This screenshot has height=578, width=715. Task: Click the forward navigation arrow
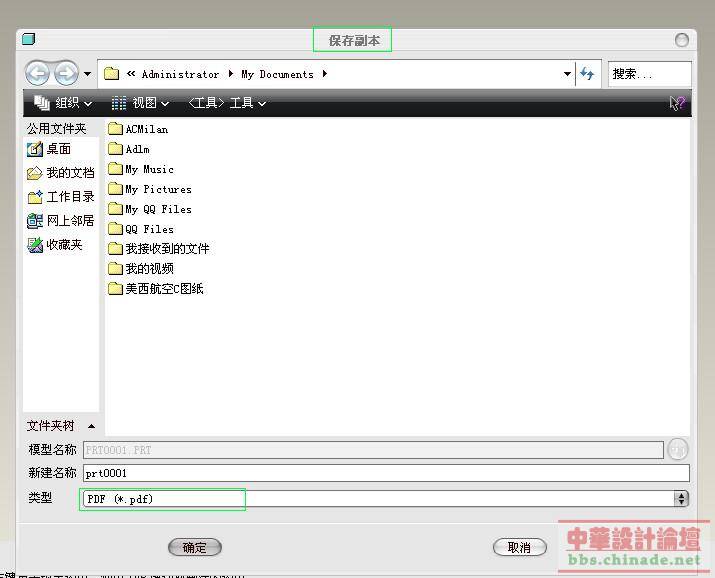tap(66, 74)
